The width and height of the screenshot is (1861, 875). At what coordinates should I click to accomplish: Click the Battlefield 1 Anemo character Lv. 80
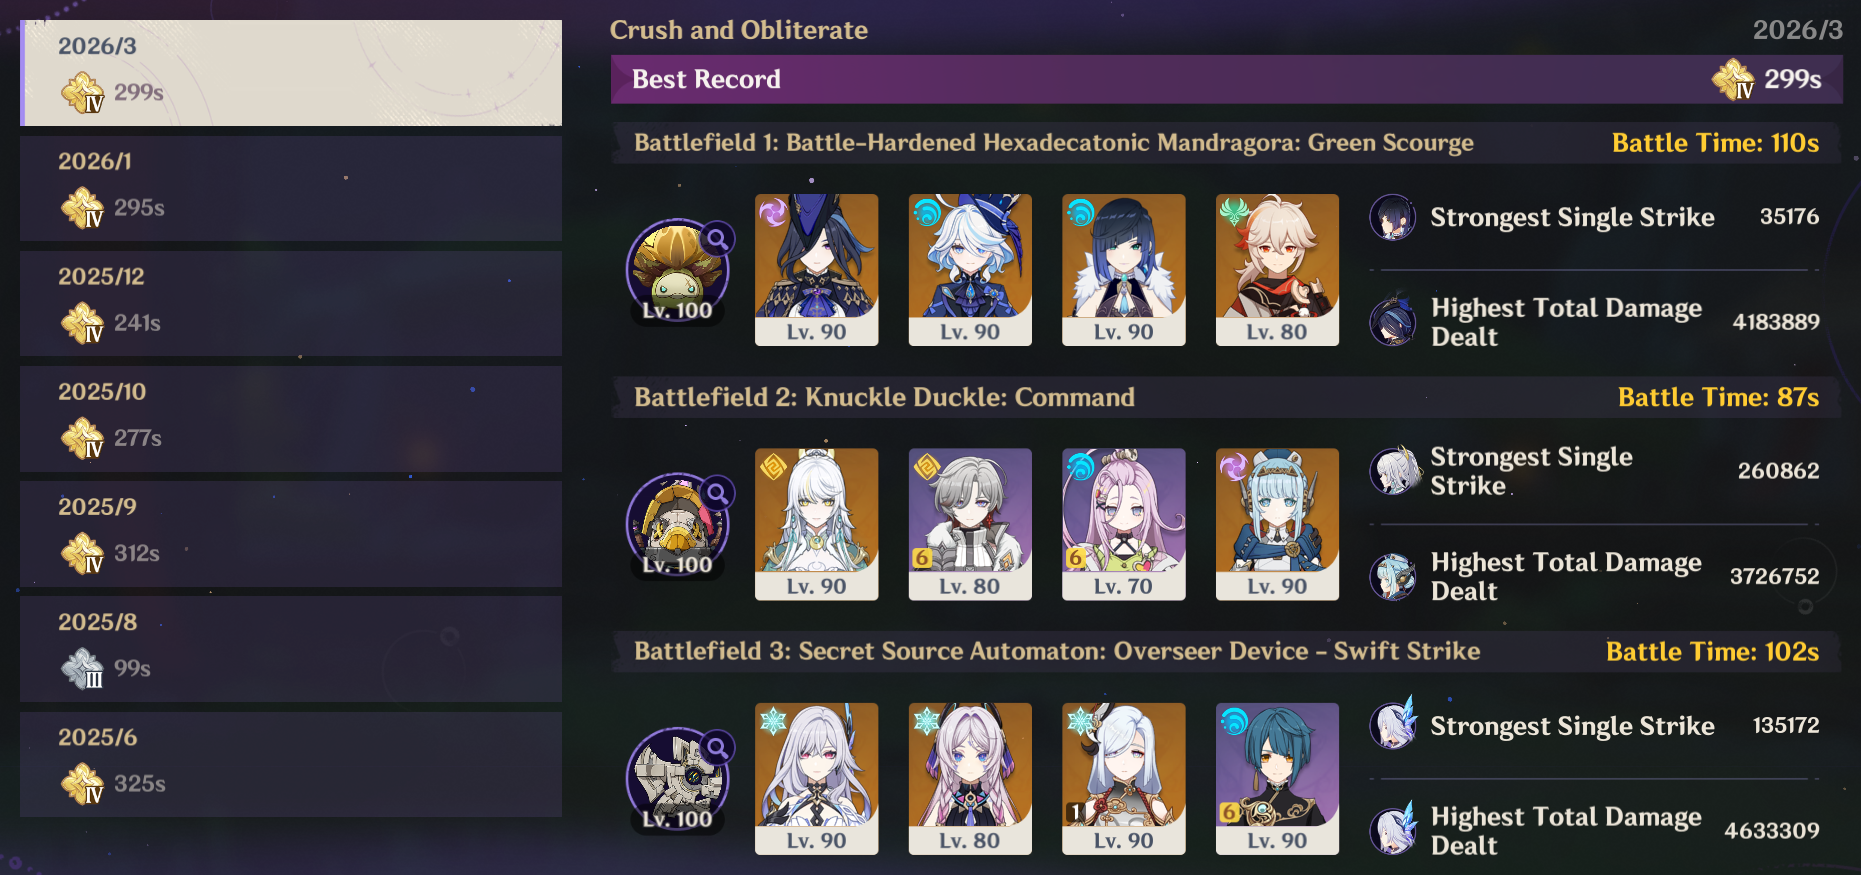(x=1277, y=270)
